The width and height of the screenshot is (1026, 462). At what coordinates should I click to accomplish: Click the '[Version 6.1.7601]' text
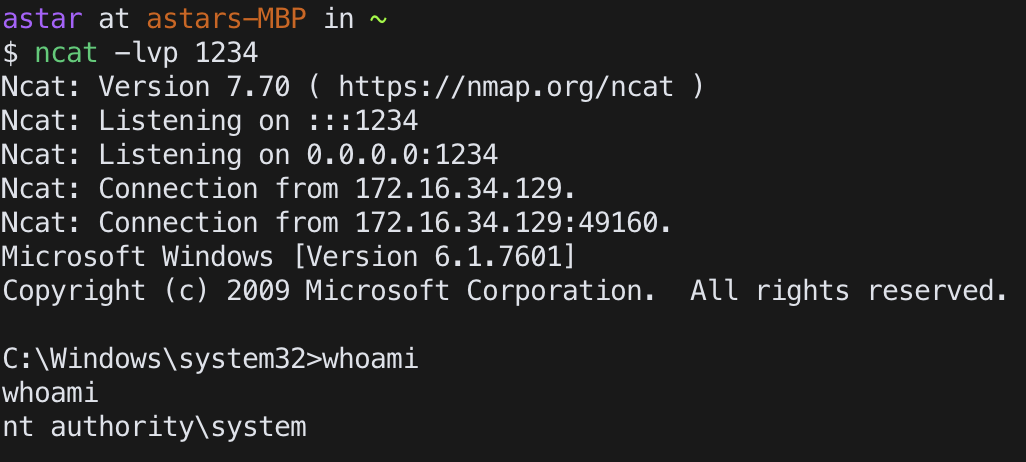tap(434, 257)
